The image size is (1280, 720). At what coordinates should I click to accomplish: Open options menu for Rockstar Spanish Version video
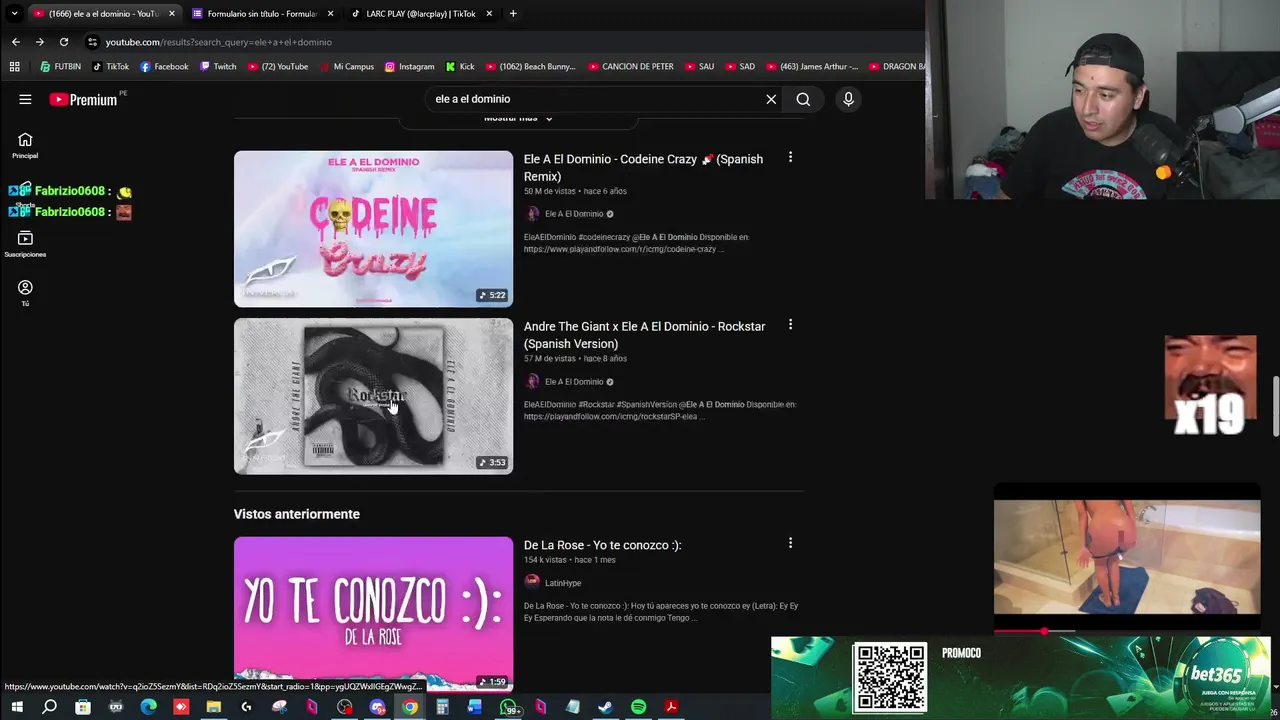pos(790,325)
